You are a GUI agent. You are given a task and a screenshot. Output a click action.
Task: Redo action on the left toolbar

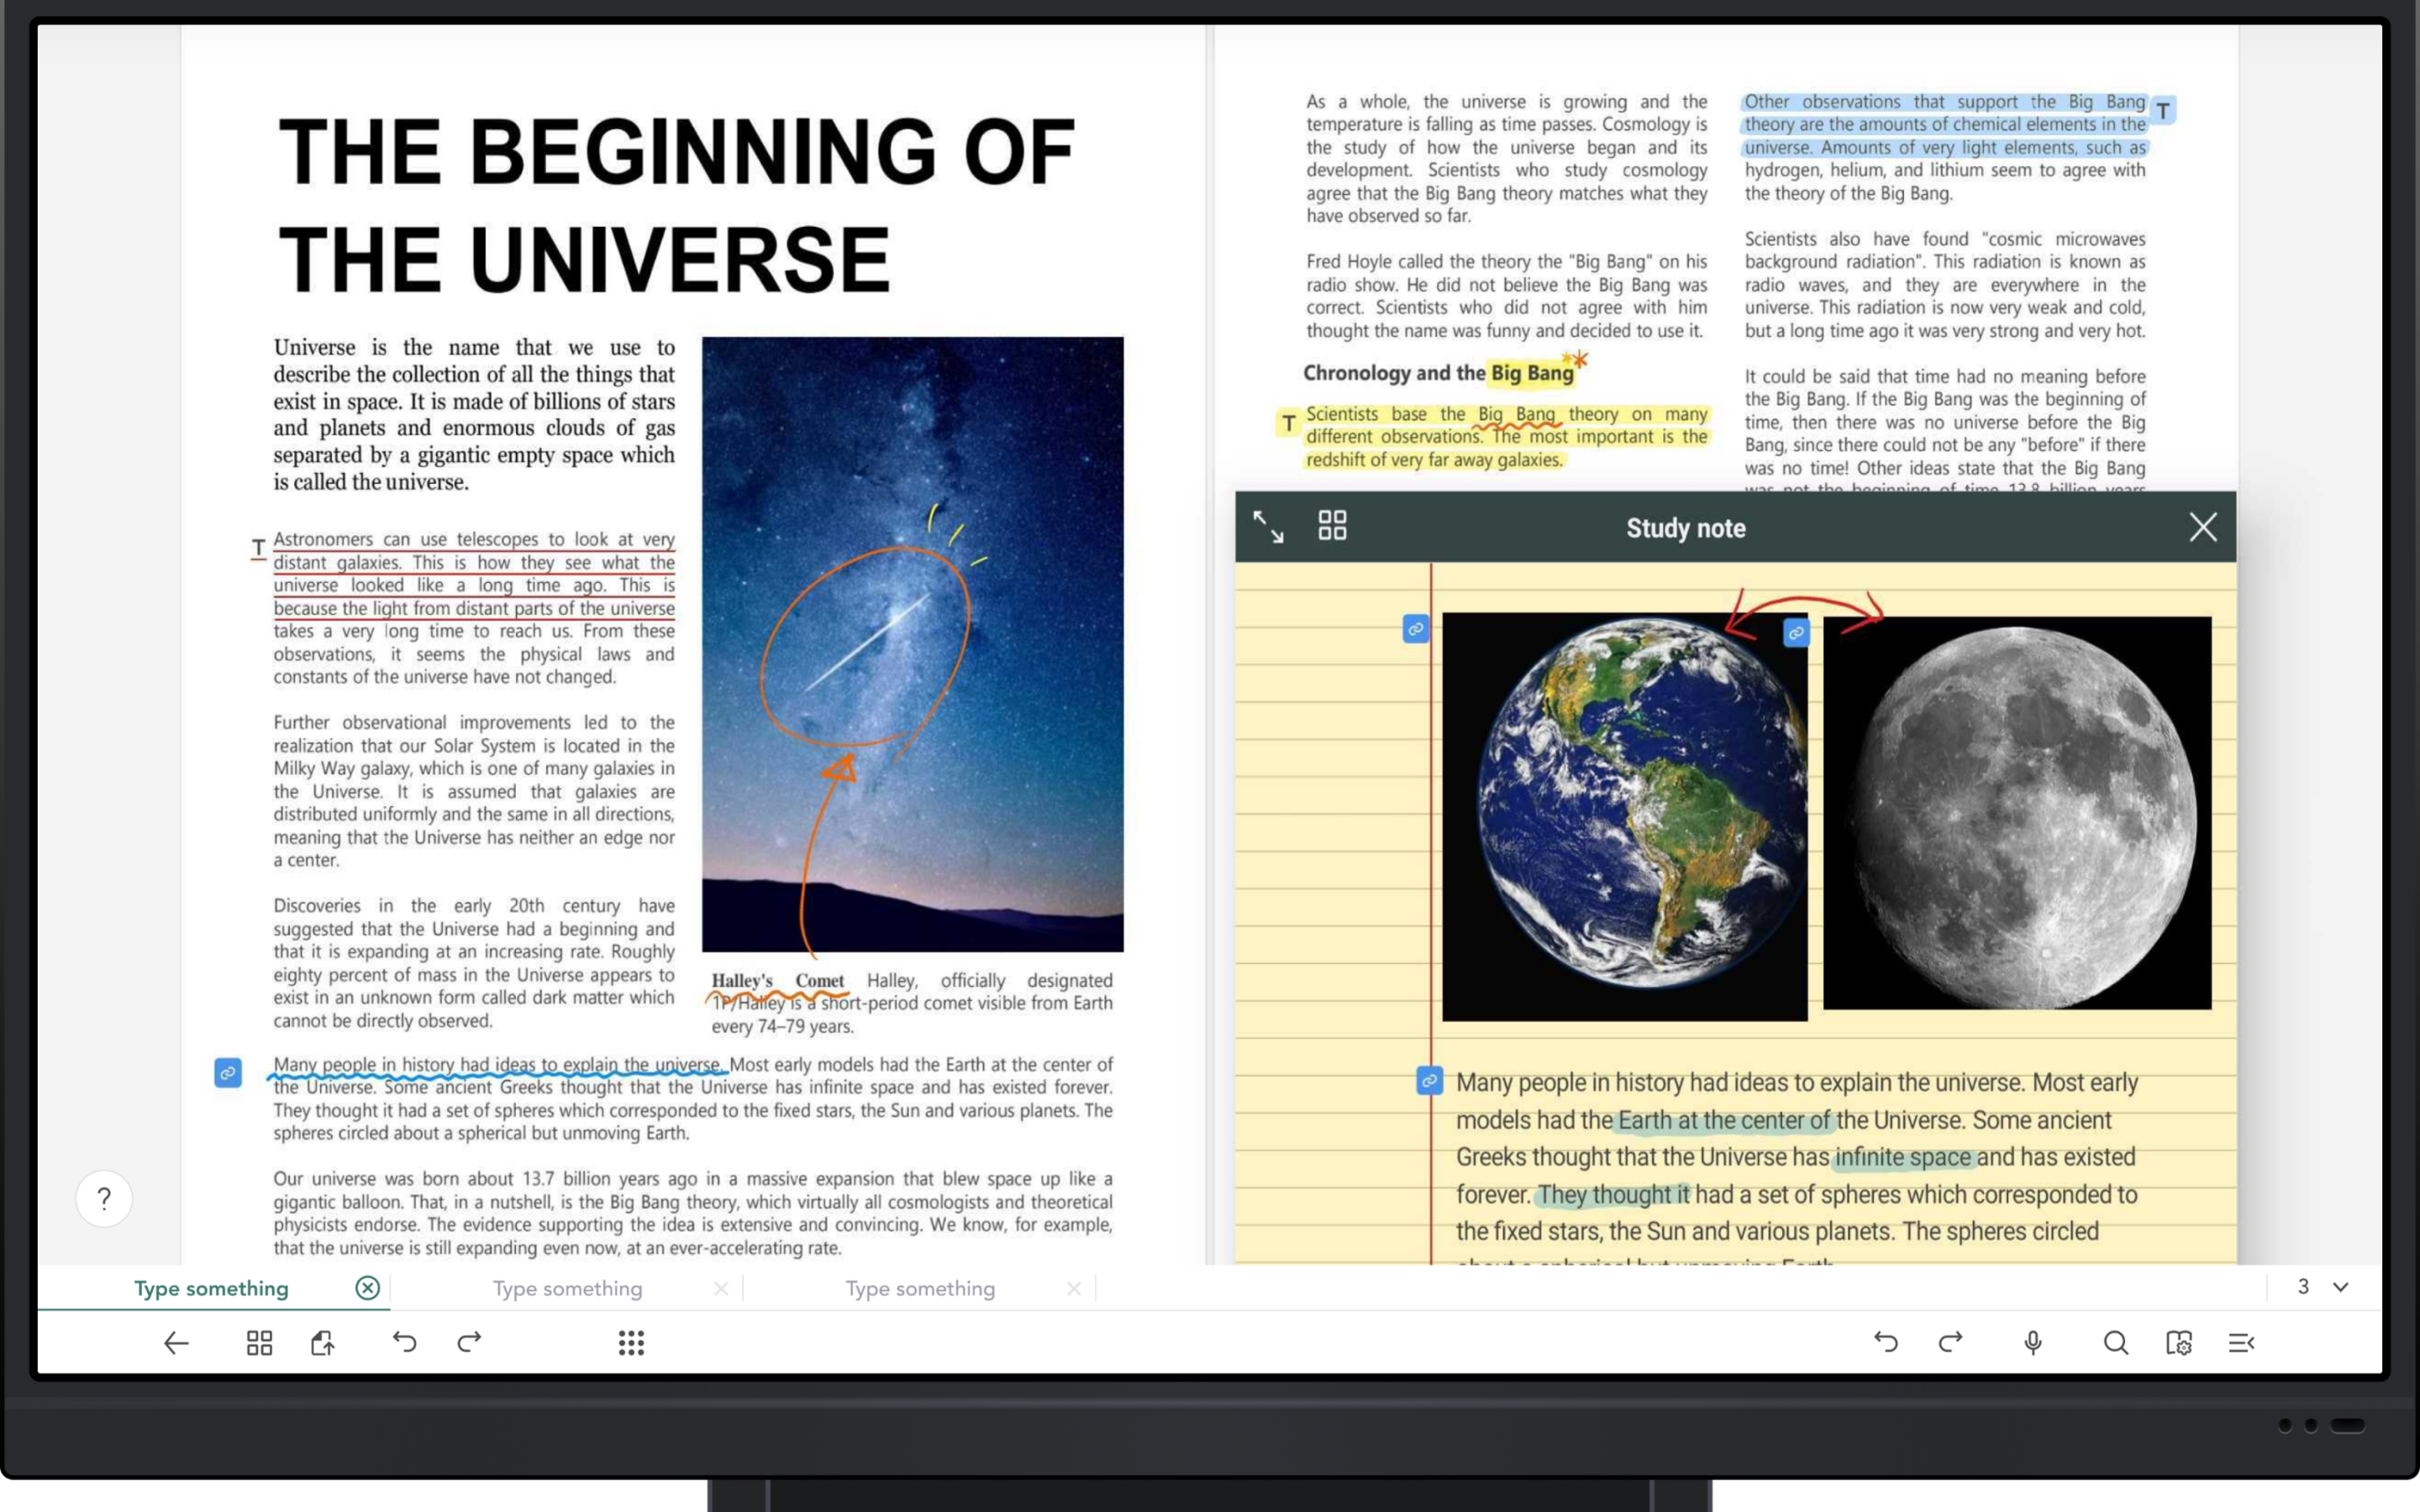tap(469, 1342)
